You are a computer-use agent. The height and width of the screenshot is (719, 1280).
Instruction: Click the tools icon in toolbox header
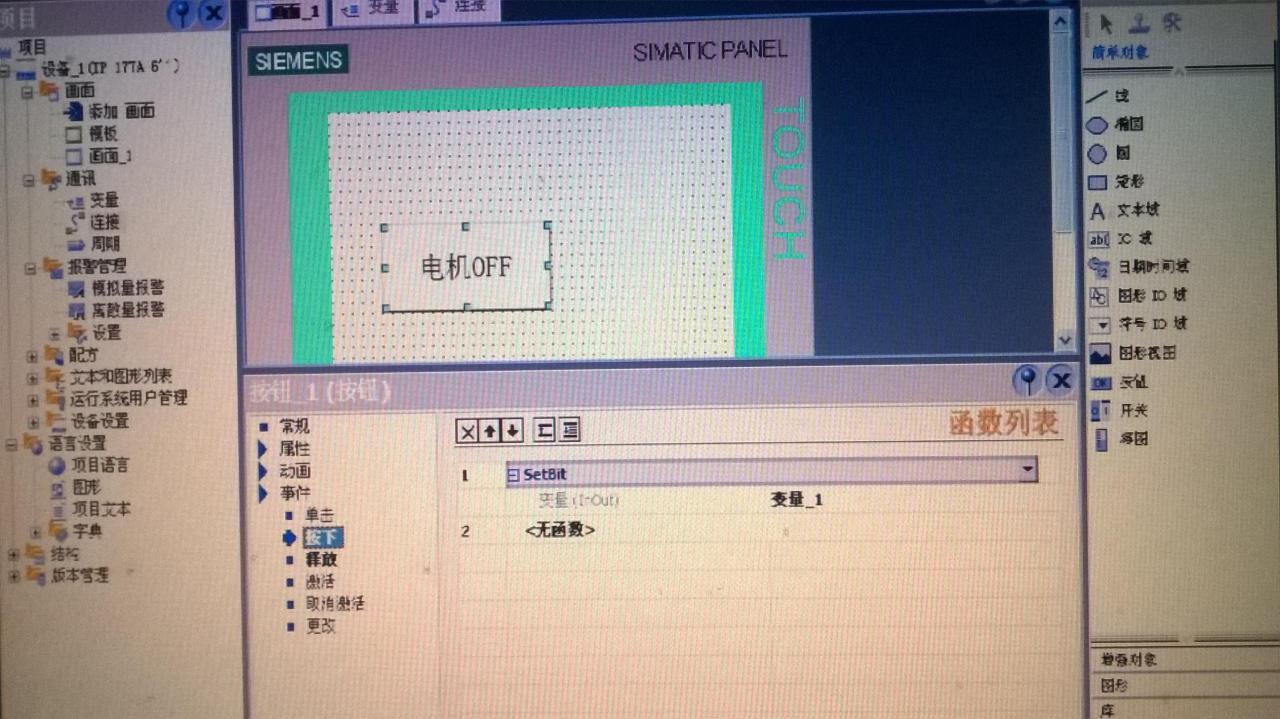click(x=1173, y=23)
